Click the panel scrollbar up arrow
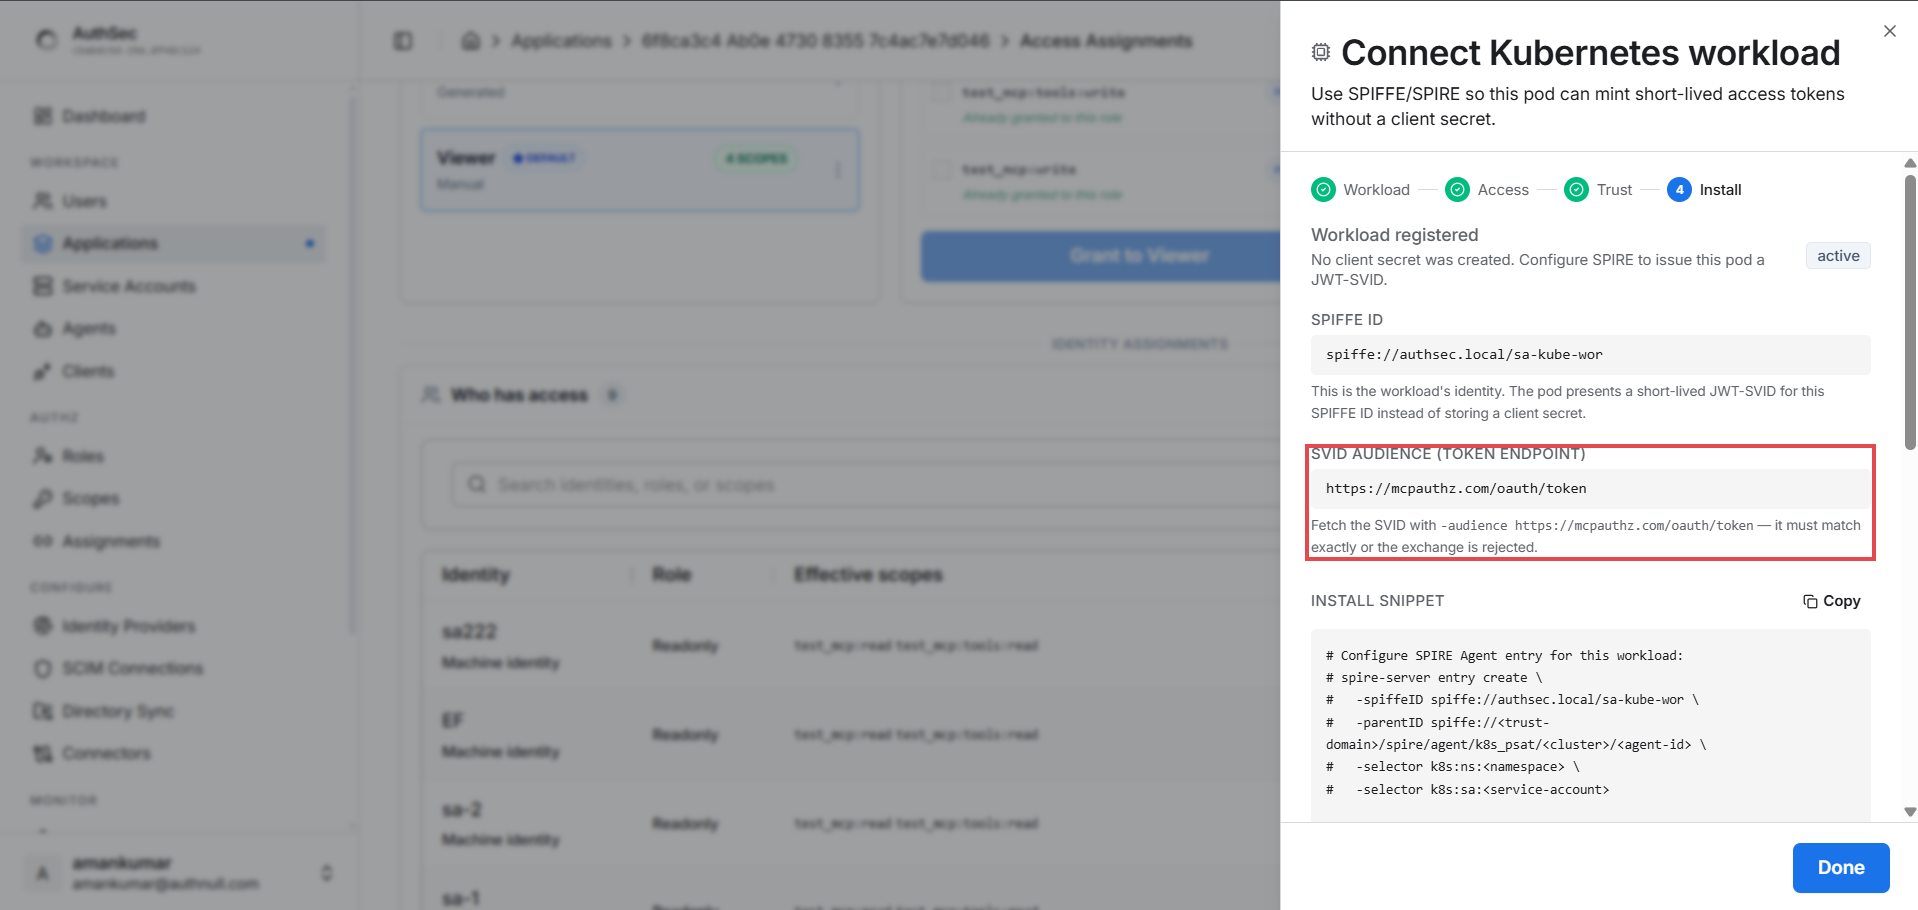The image size is (1918, 910). tap(1909, 163)
